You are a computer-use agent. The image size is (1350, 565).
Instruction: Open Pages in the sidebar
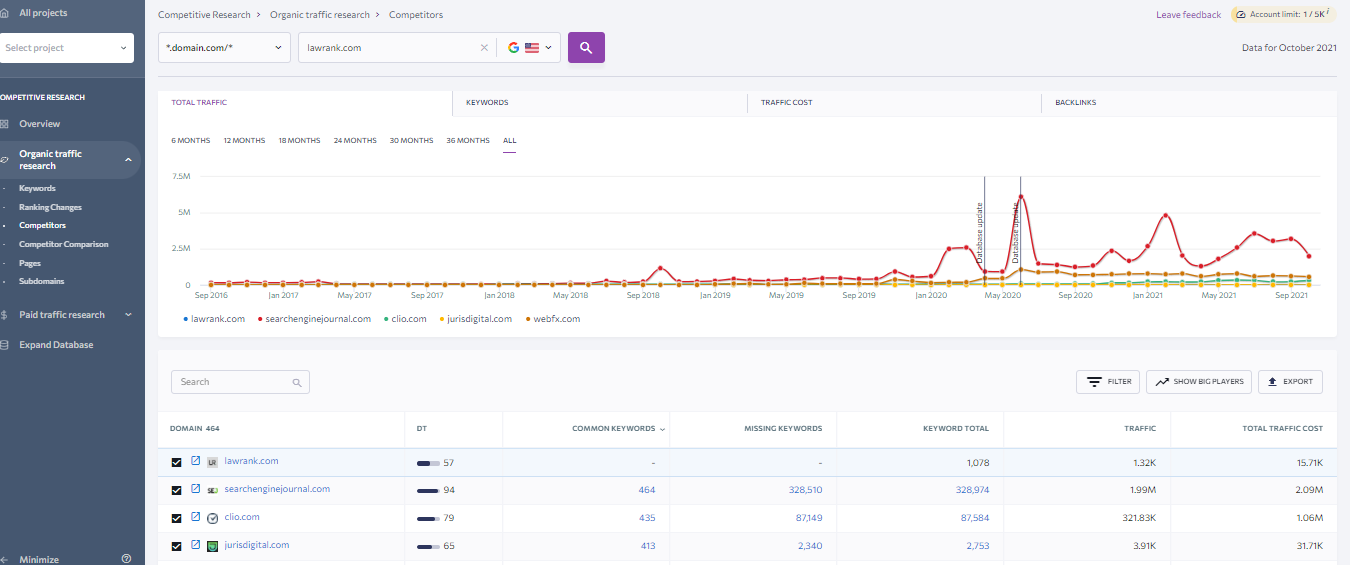click(30, 263)
